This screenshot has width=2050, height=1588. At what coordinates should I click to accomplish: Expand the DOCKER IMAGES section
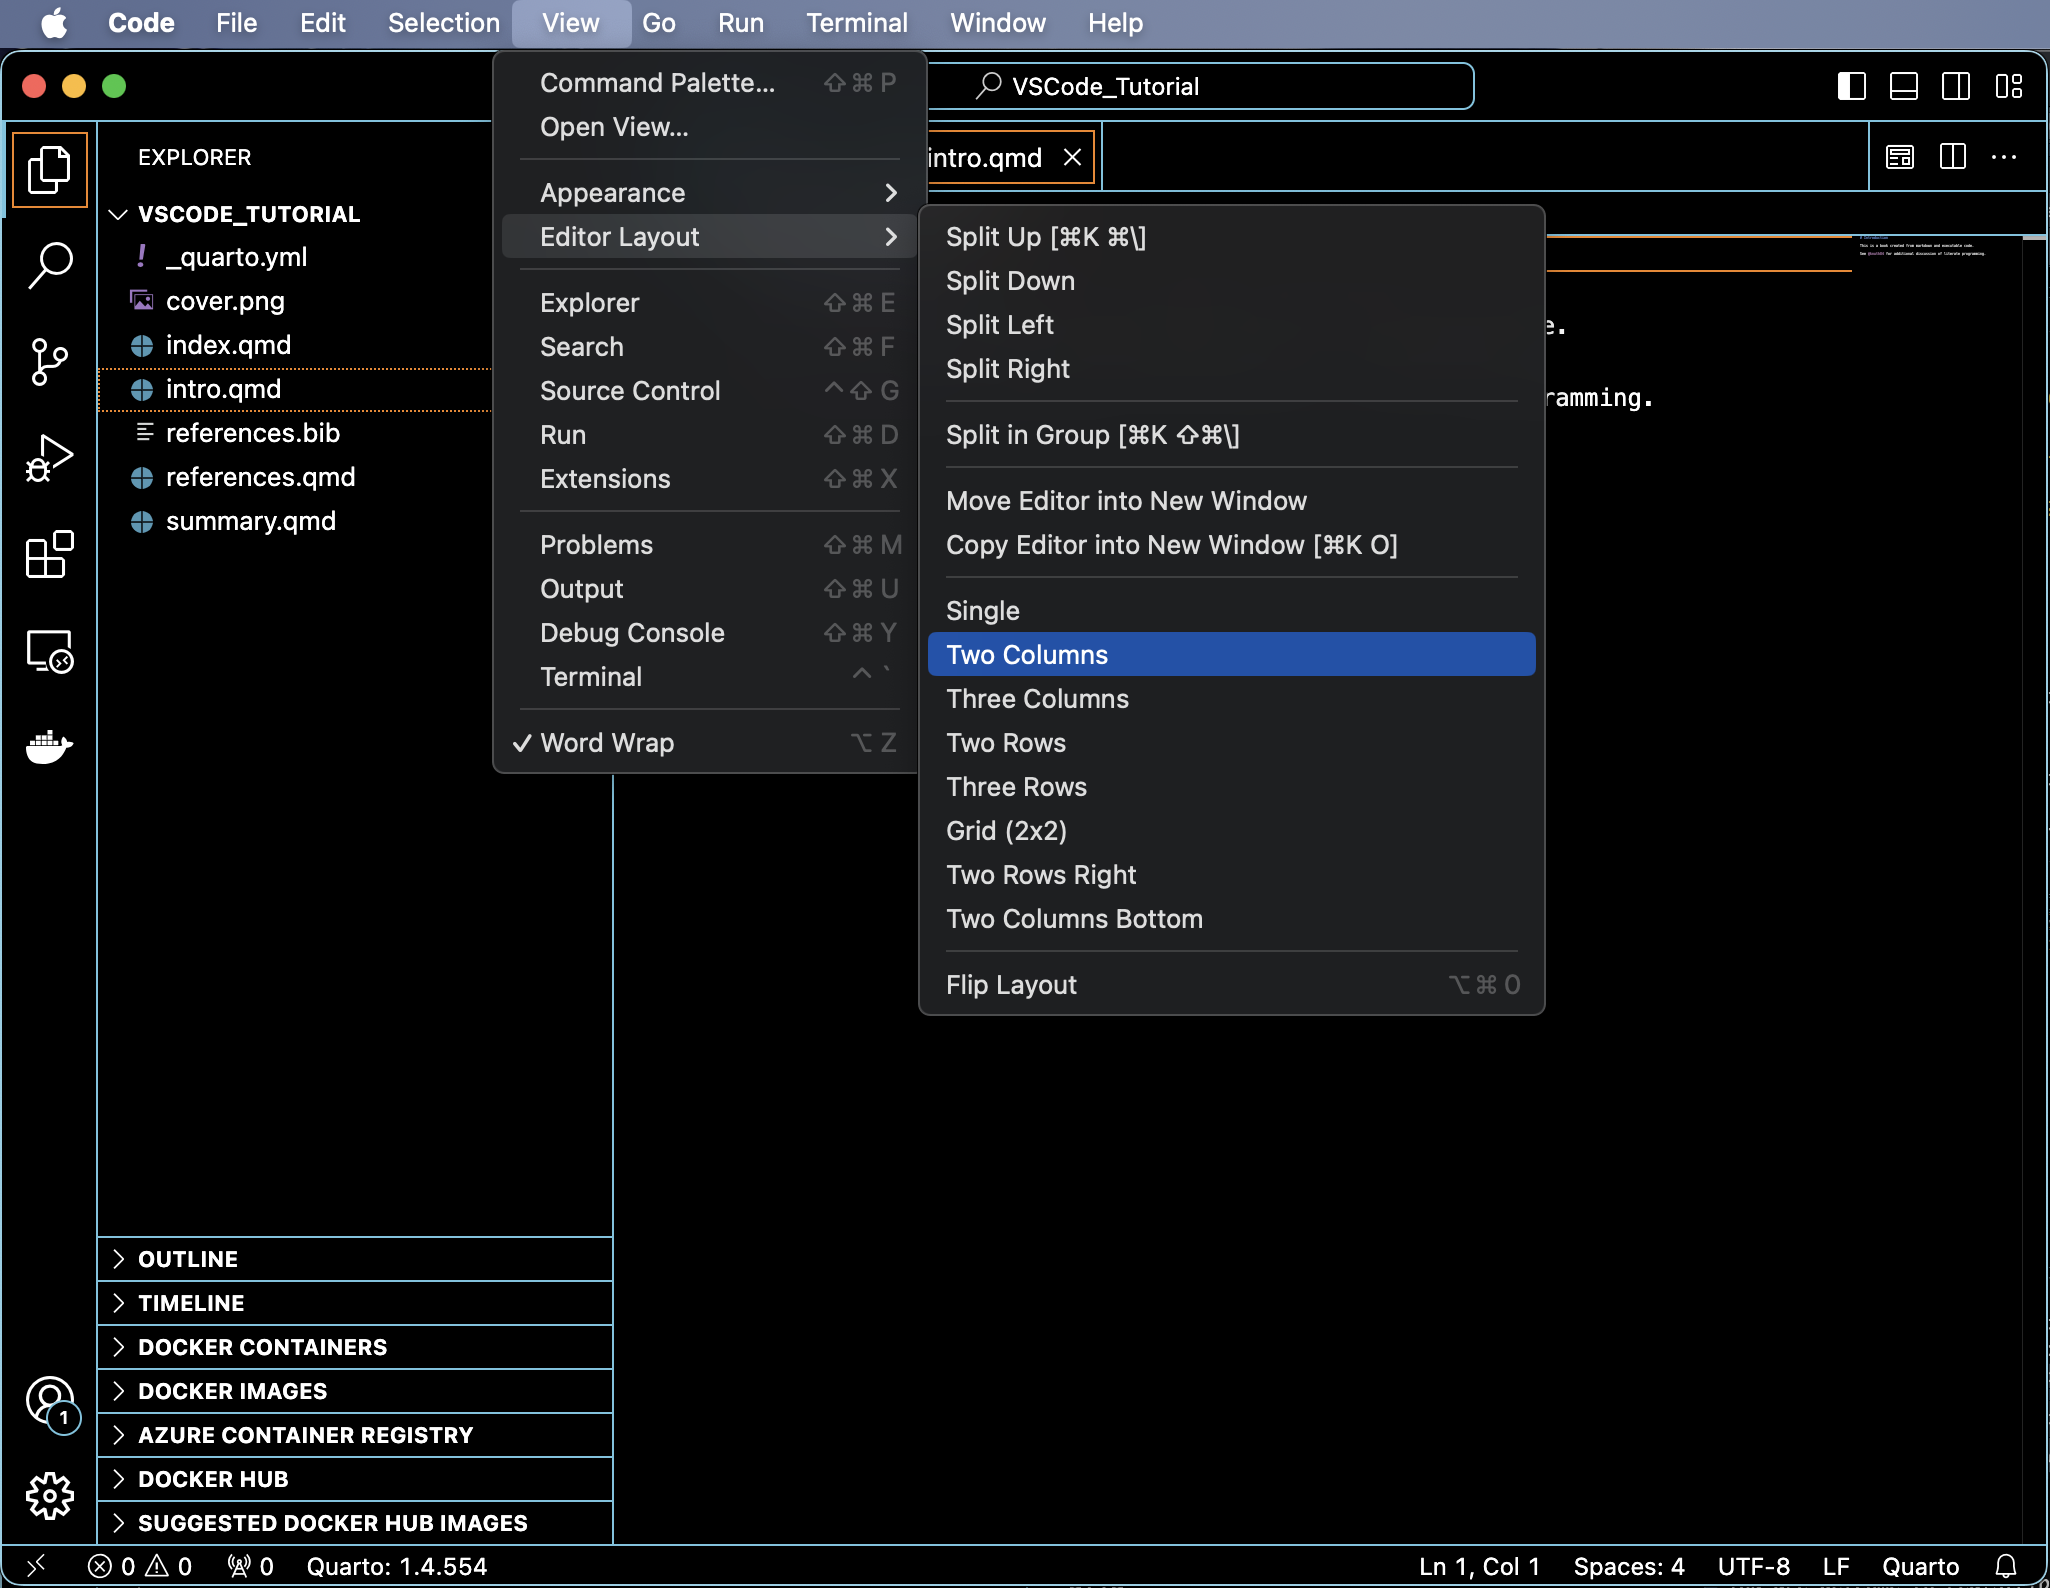pyautogui.click(x=355, y=1391)
